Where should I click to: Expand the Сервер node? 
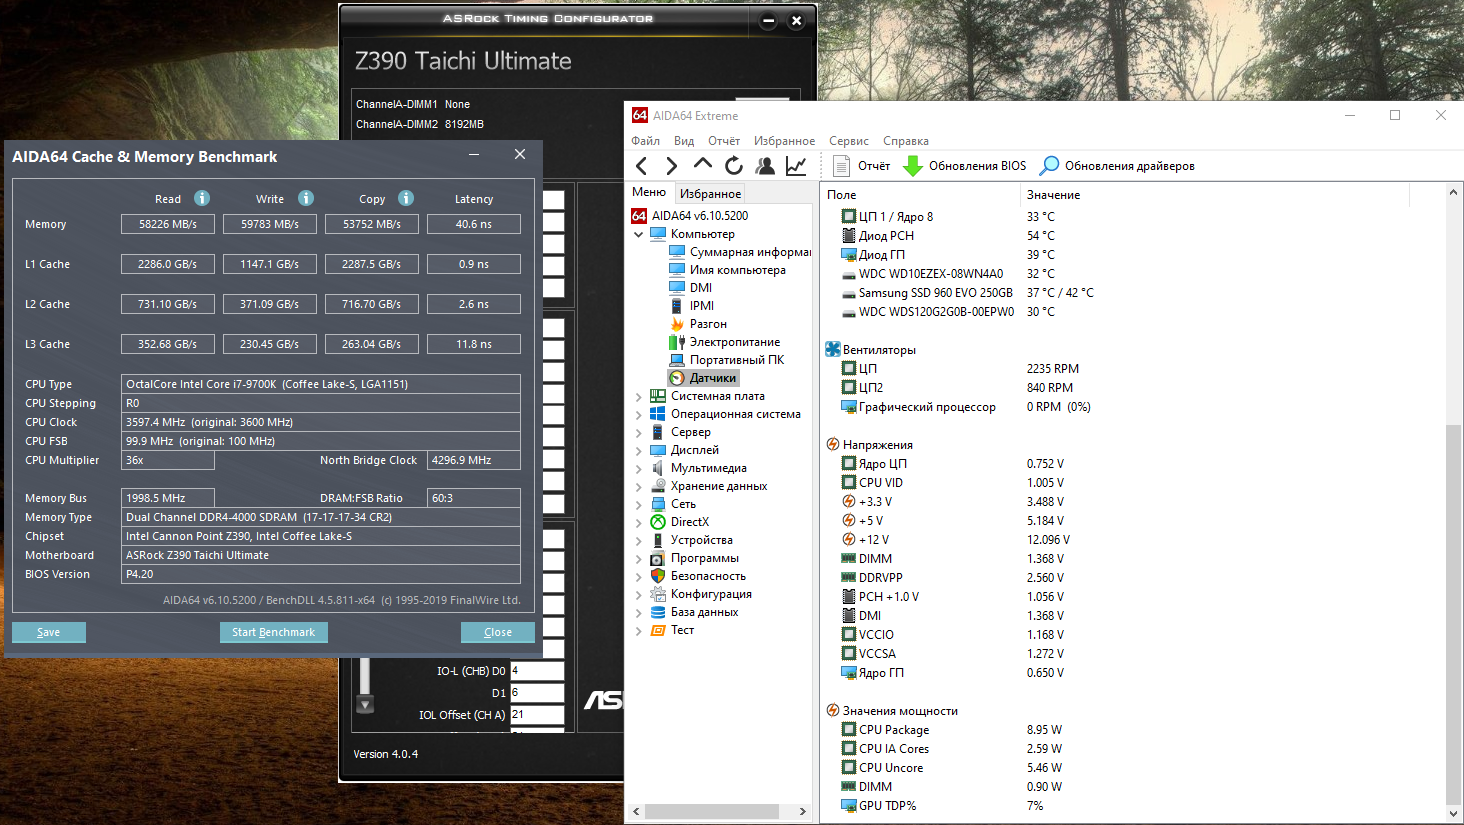[638, 432]
